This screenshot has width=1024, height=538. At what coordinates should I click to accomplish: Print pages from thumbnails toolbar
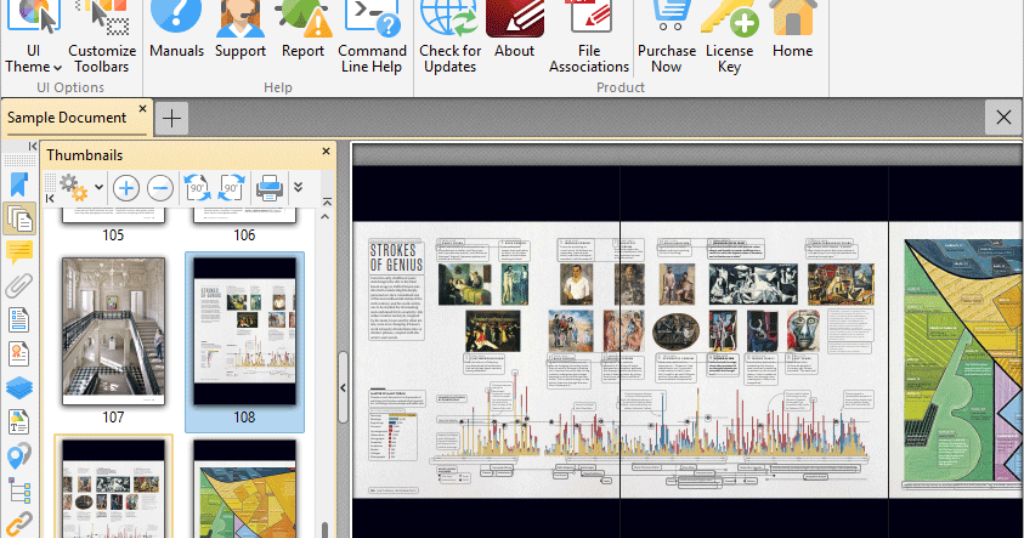[x=269, y=188]
